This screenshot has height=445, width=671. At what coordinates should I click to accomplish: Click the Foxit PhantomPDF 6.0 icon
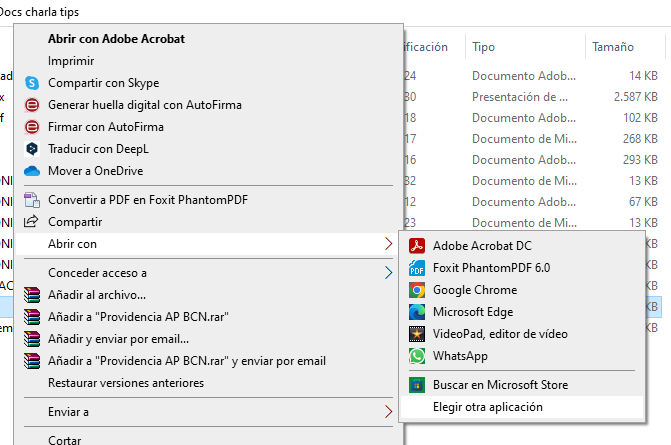click(x=417, y=268)
